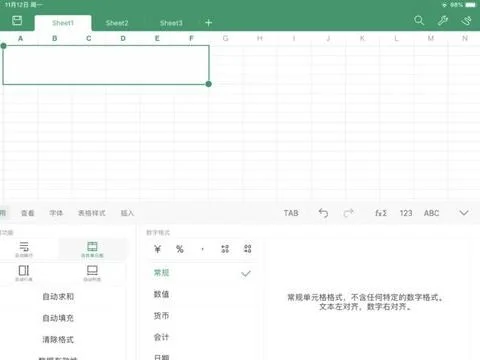
Task: Open the wrench tools icon
Action: pos(443,21)
